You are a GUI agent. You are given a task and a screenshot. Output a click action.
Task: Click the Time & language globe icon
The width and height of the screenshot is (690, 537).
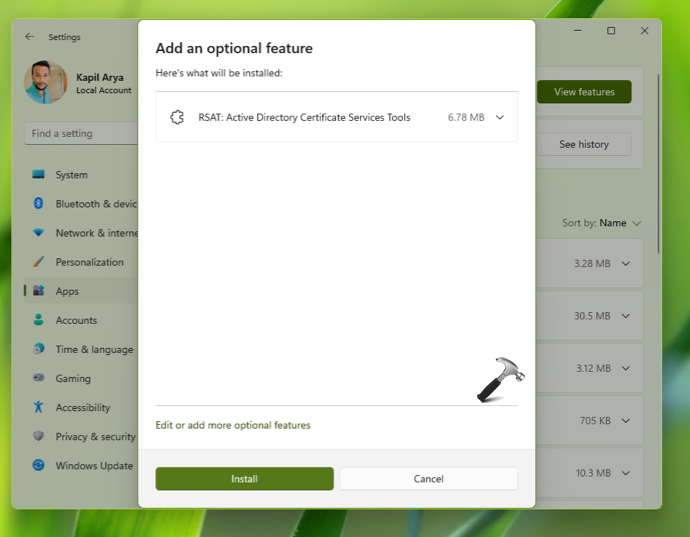click(x=38, y=349)
